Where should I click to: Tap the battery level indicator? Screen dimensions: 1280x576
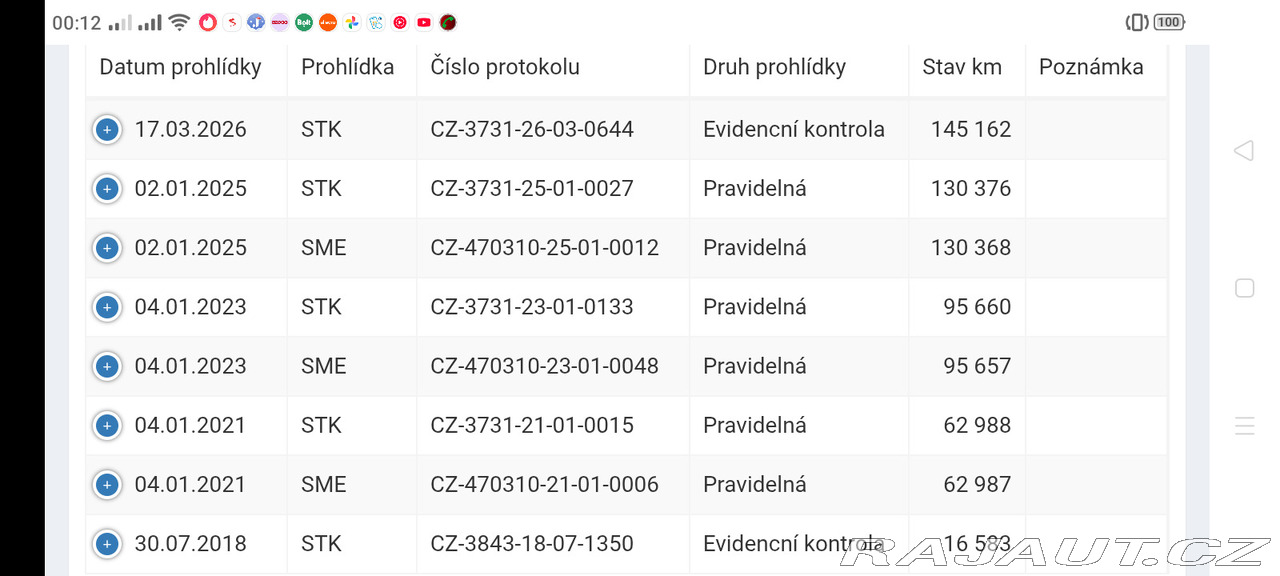point(1168,22)
